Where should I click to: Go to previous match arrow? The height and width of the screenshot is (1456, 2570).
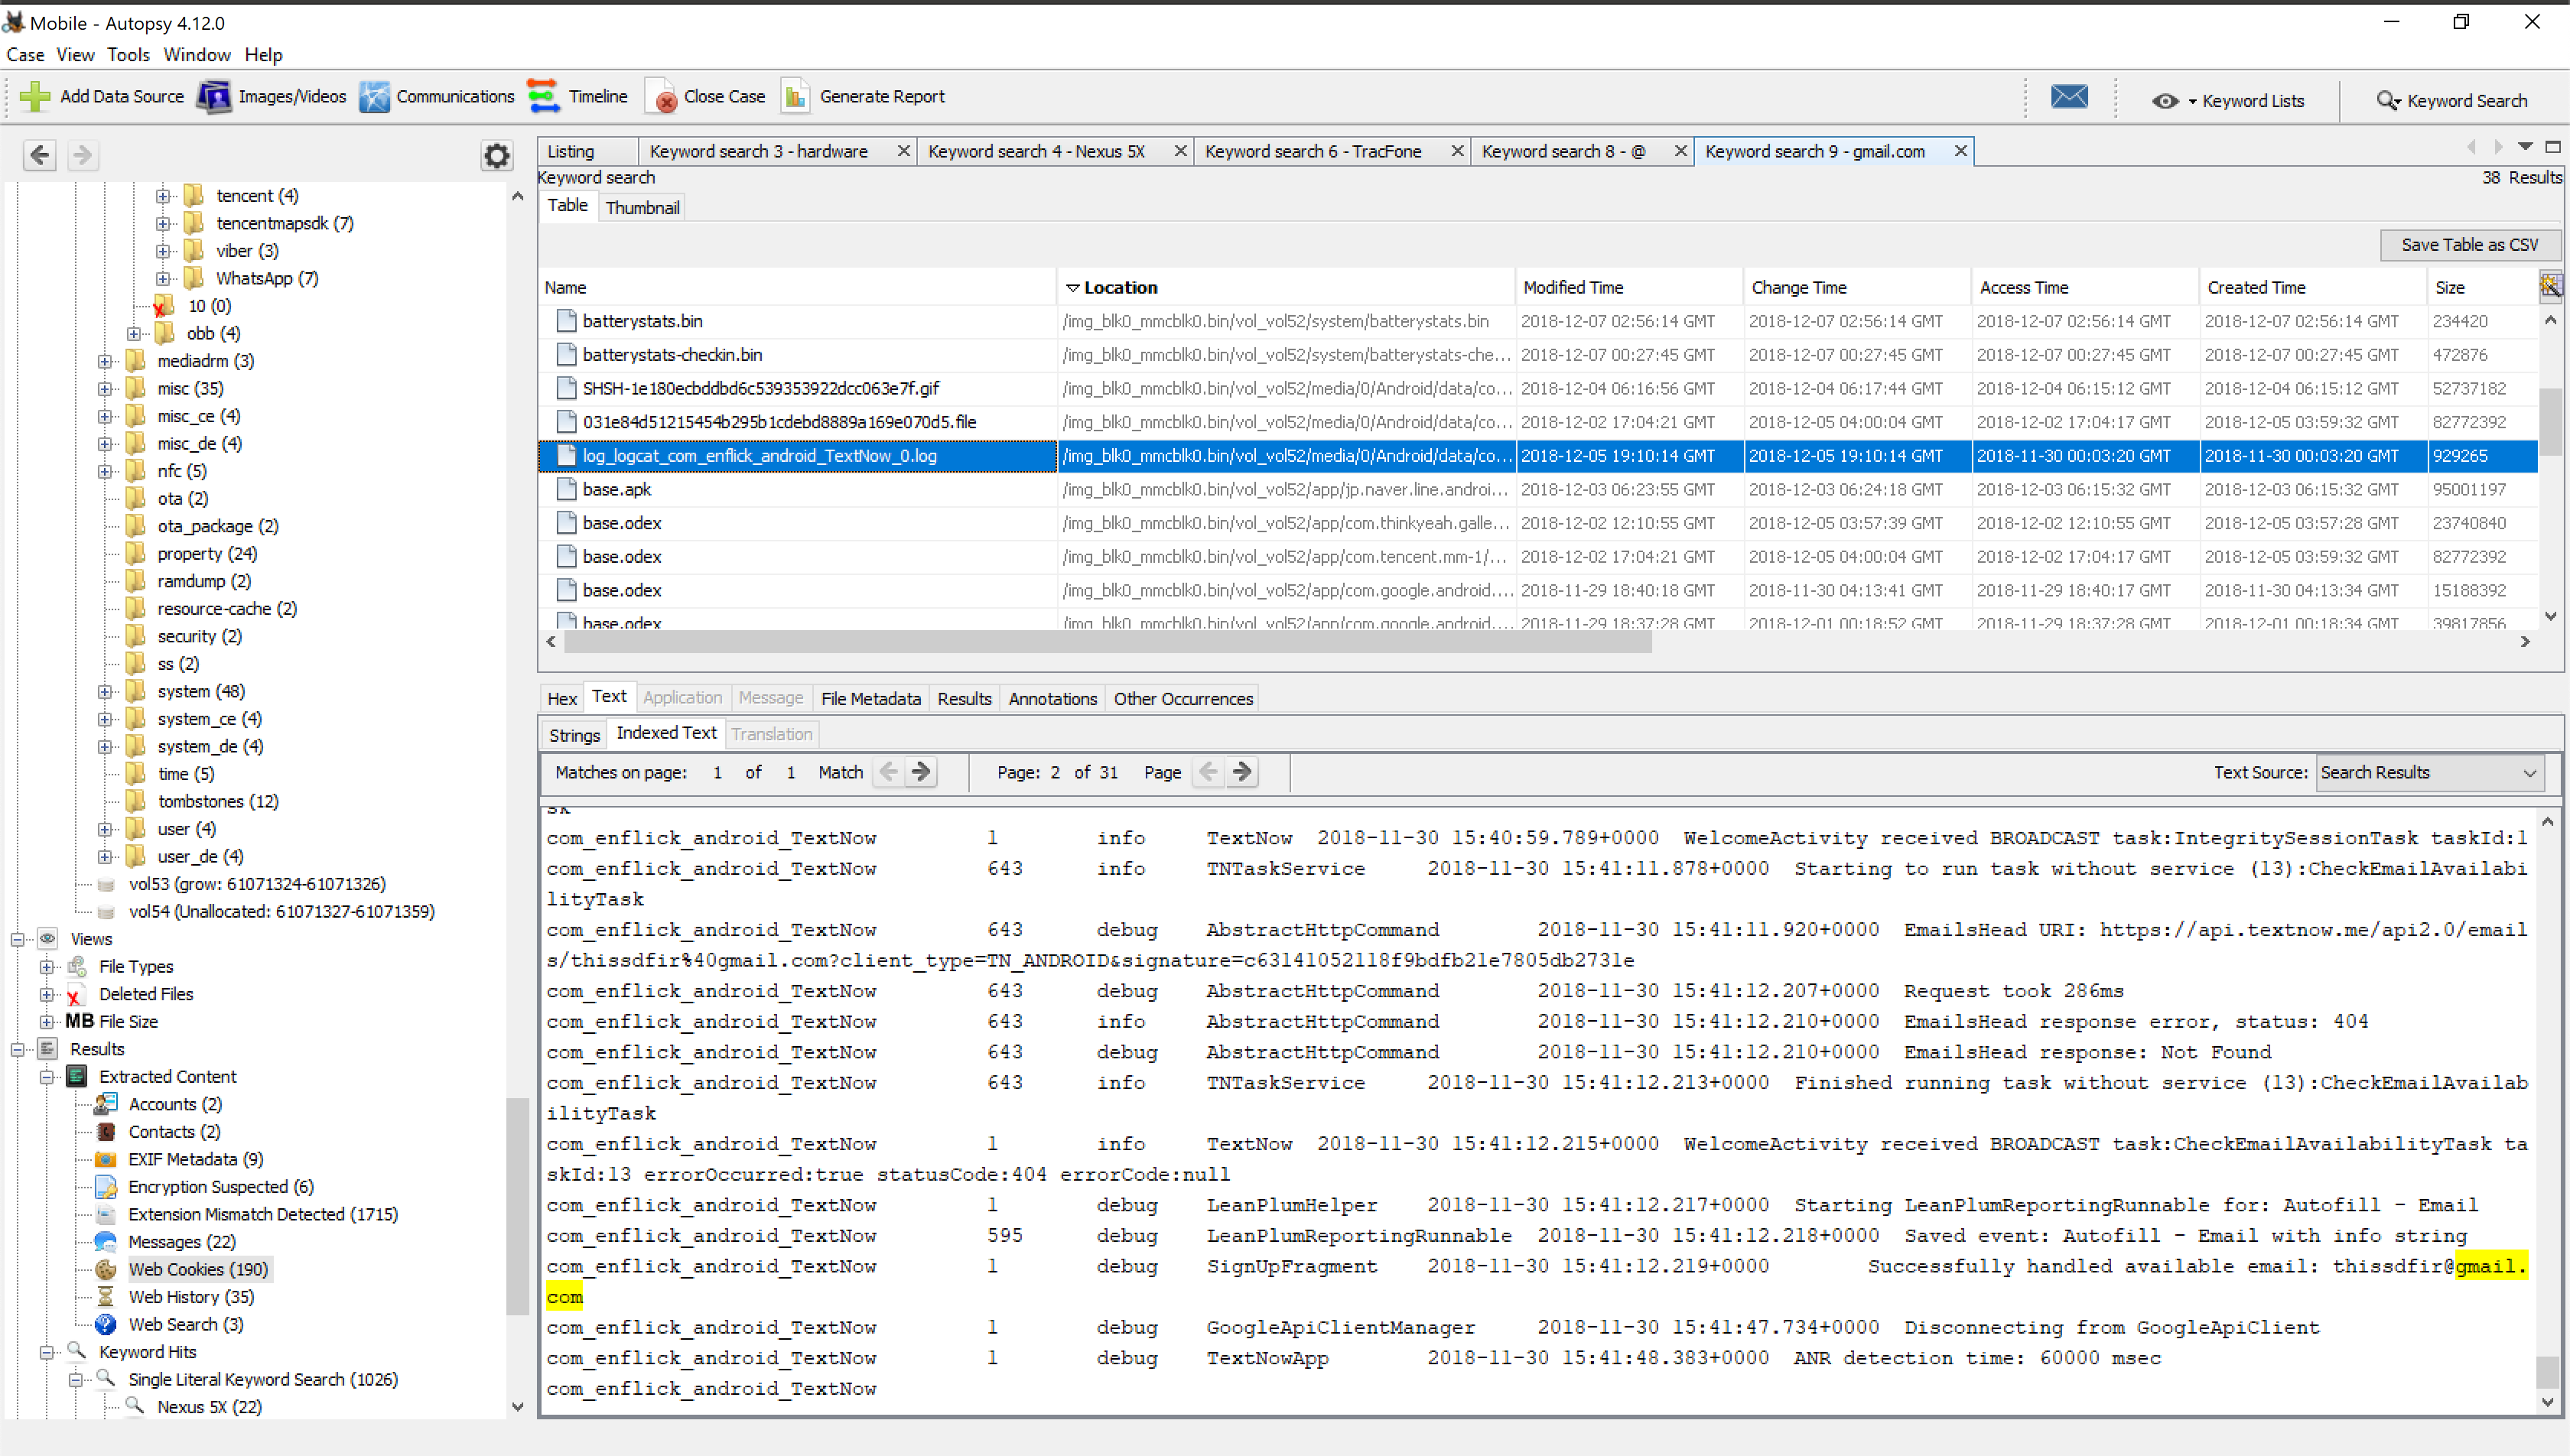tap(888, 772)
